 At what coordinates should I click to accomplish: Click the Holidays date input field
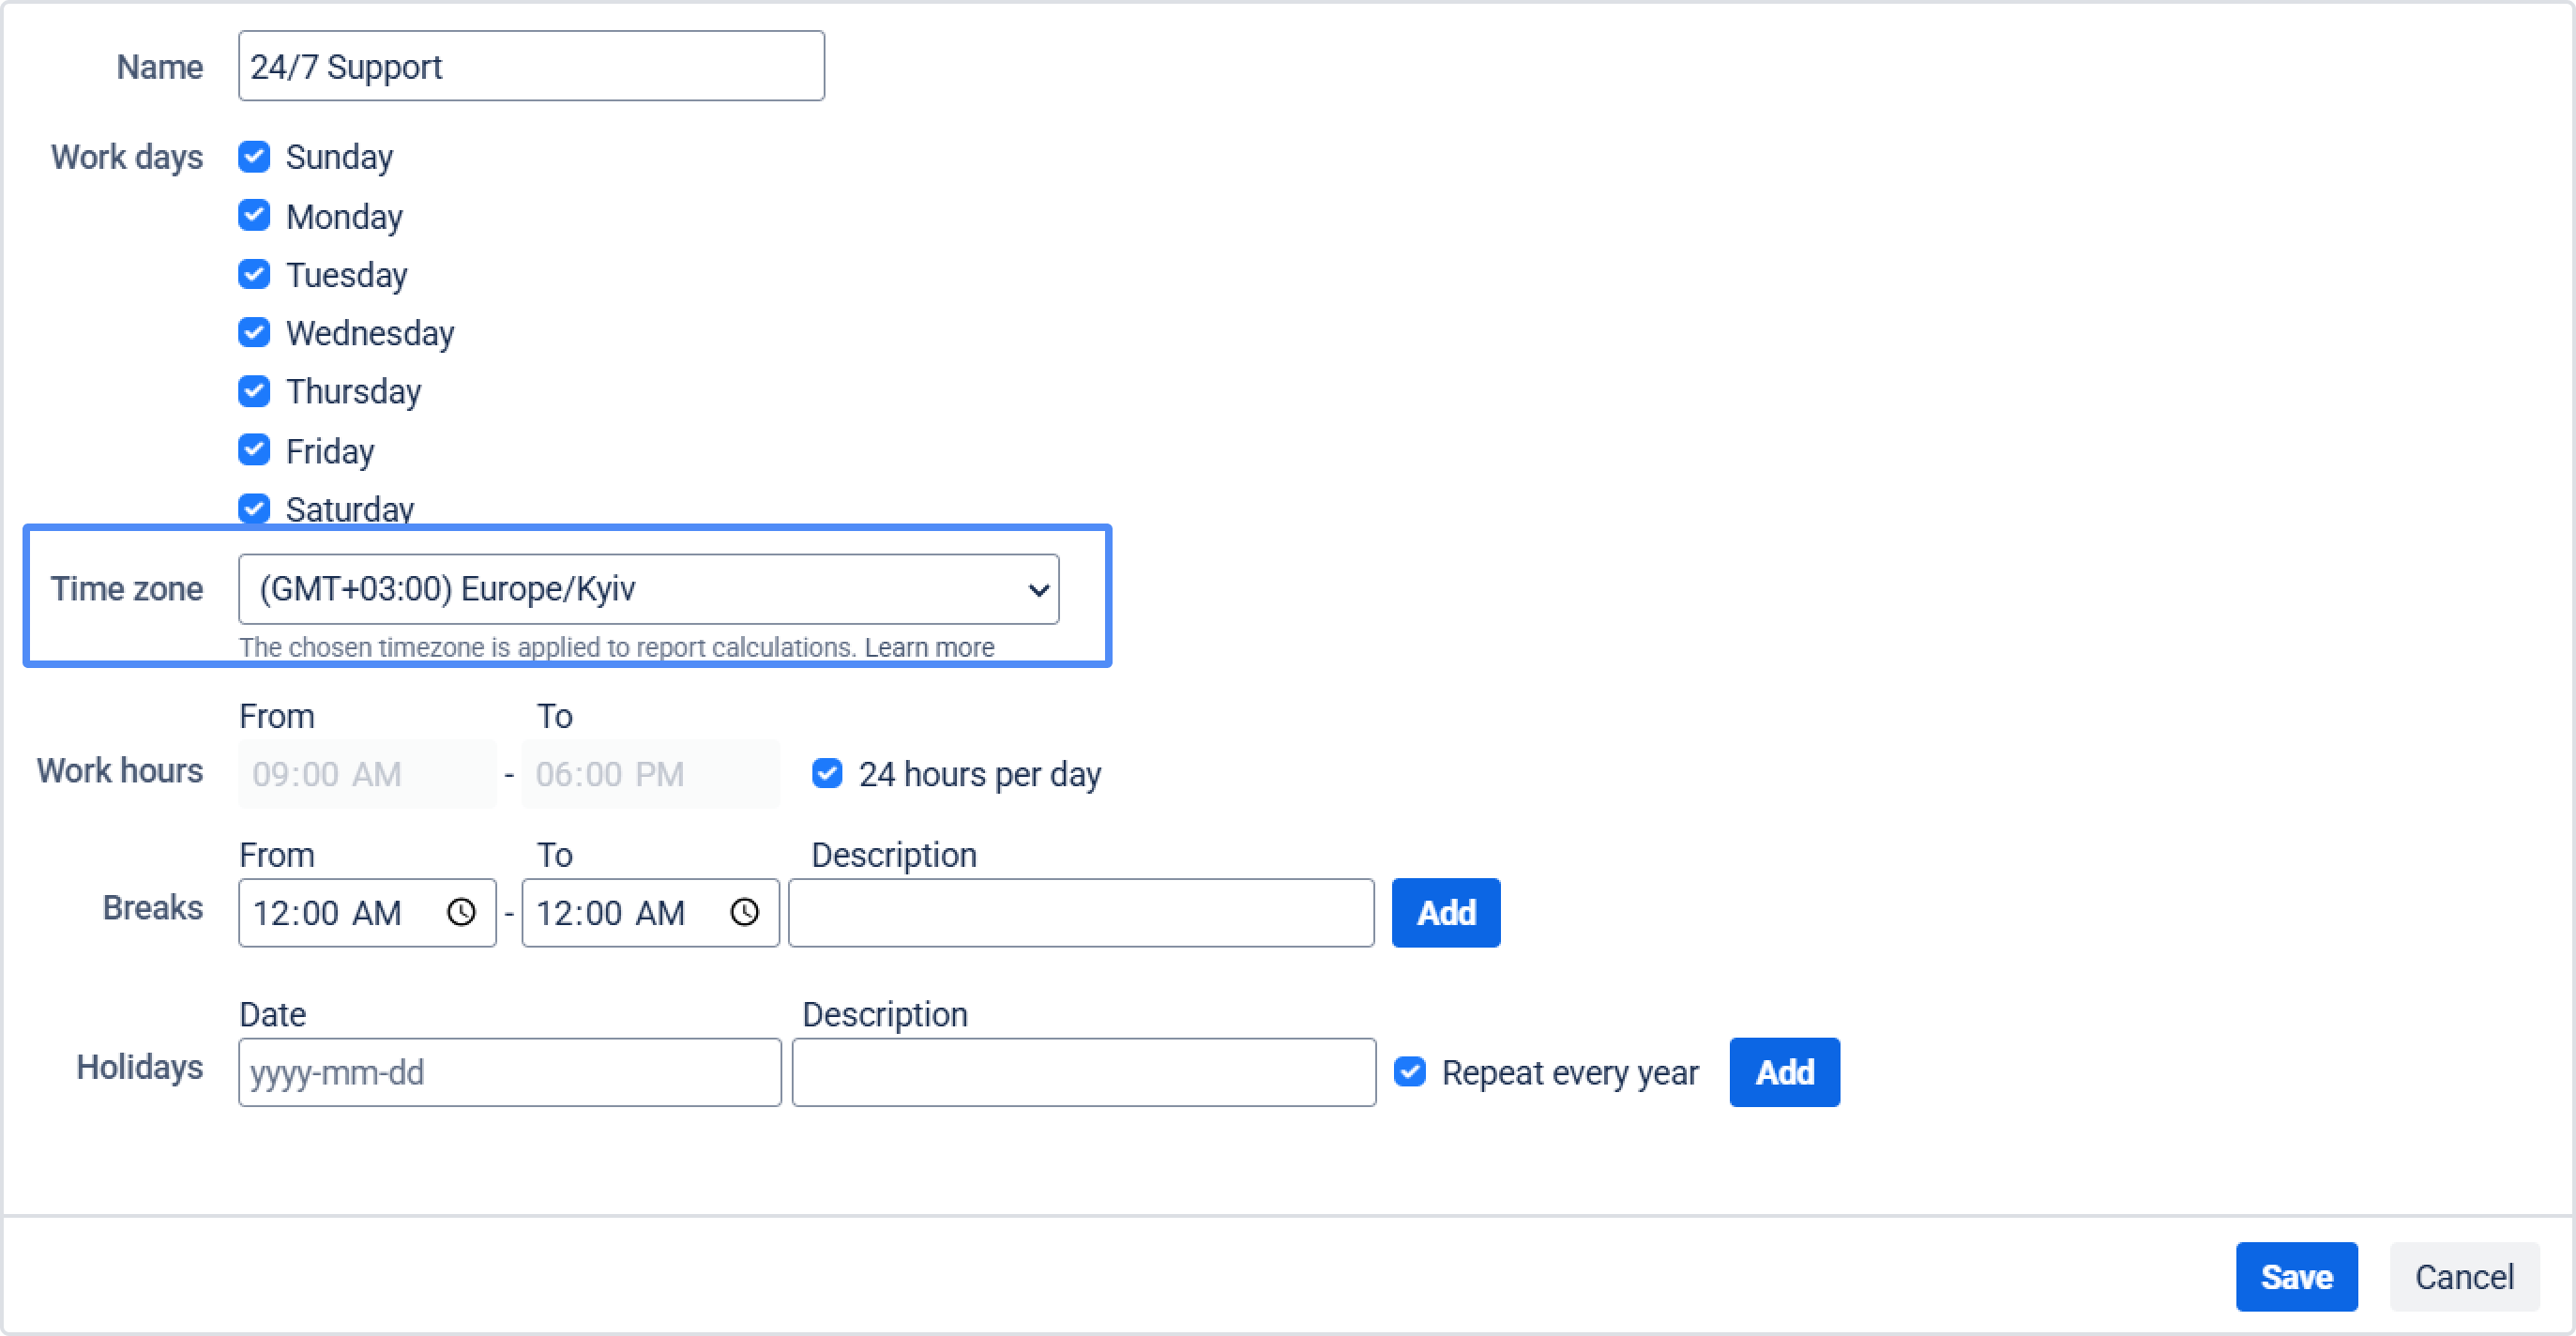509,1072
